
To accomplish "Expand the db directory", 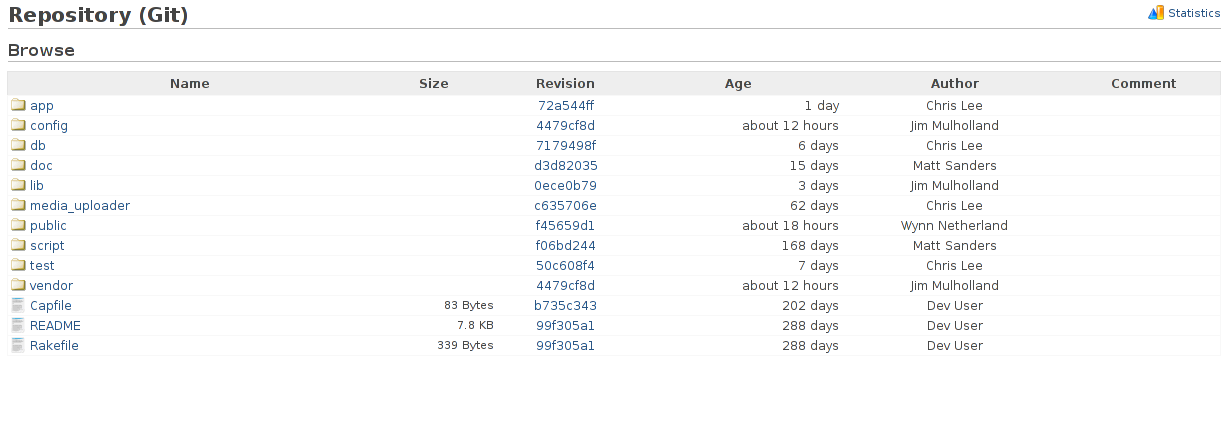I will [x=38, y=145].
